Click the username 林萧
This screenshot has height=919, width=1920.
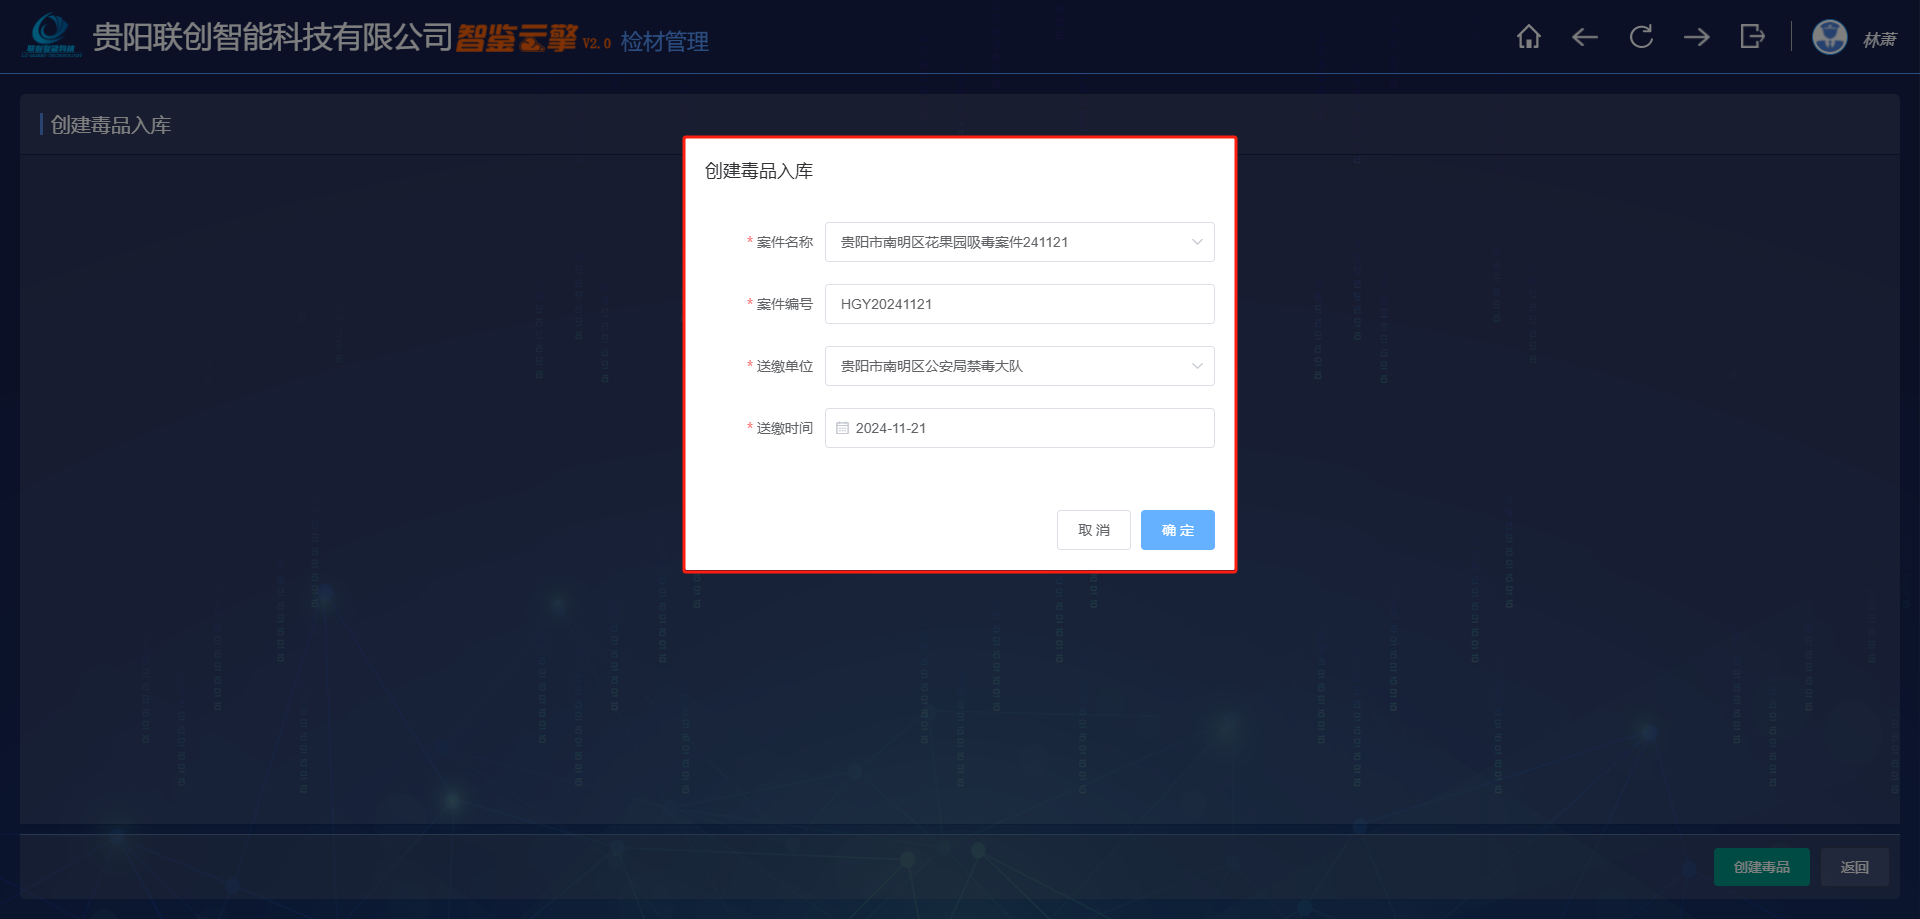pyautogui.click(x=1879, y=39)
